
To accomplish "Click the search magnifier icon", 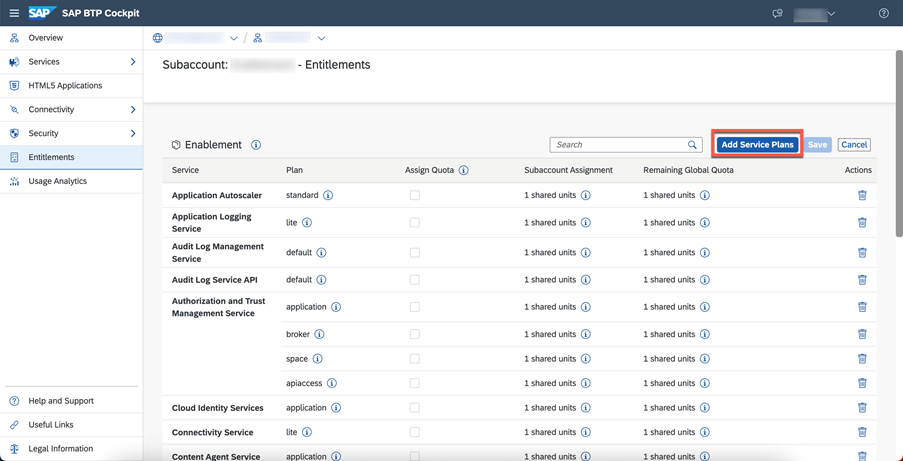I will [x=692, y=145].
